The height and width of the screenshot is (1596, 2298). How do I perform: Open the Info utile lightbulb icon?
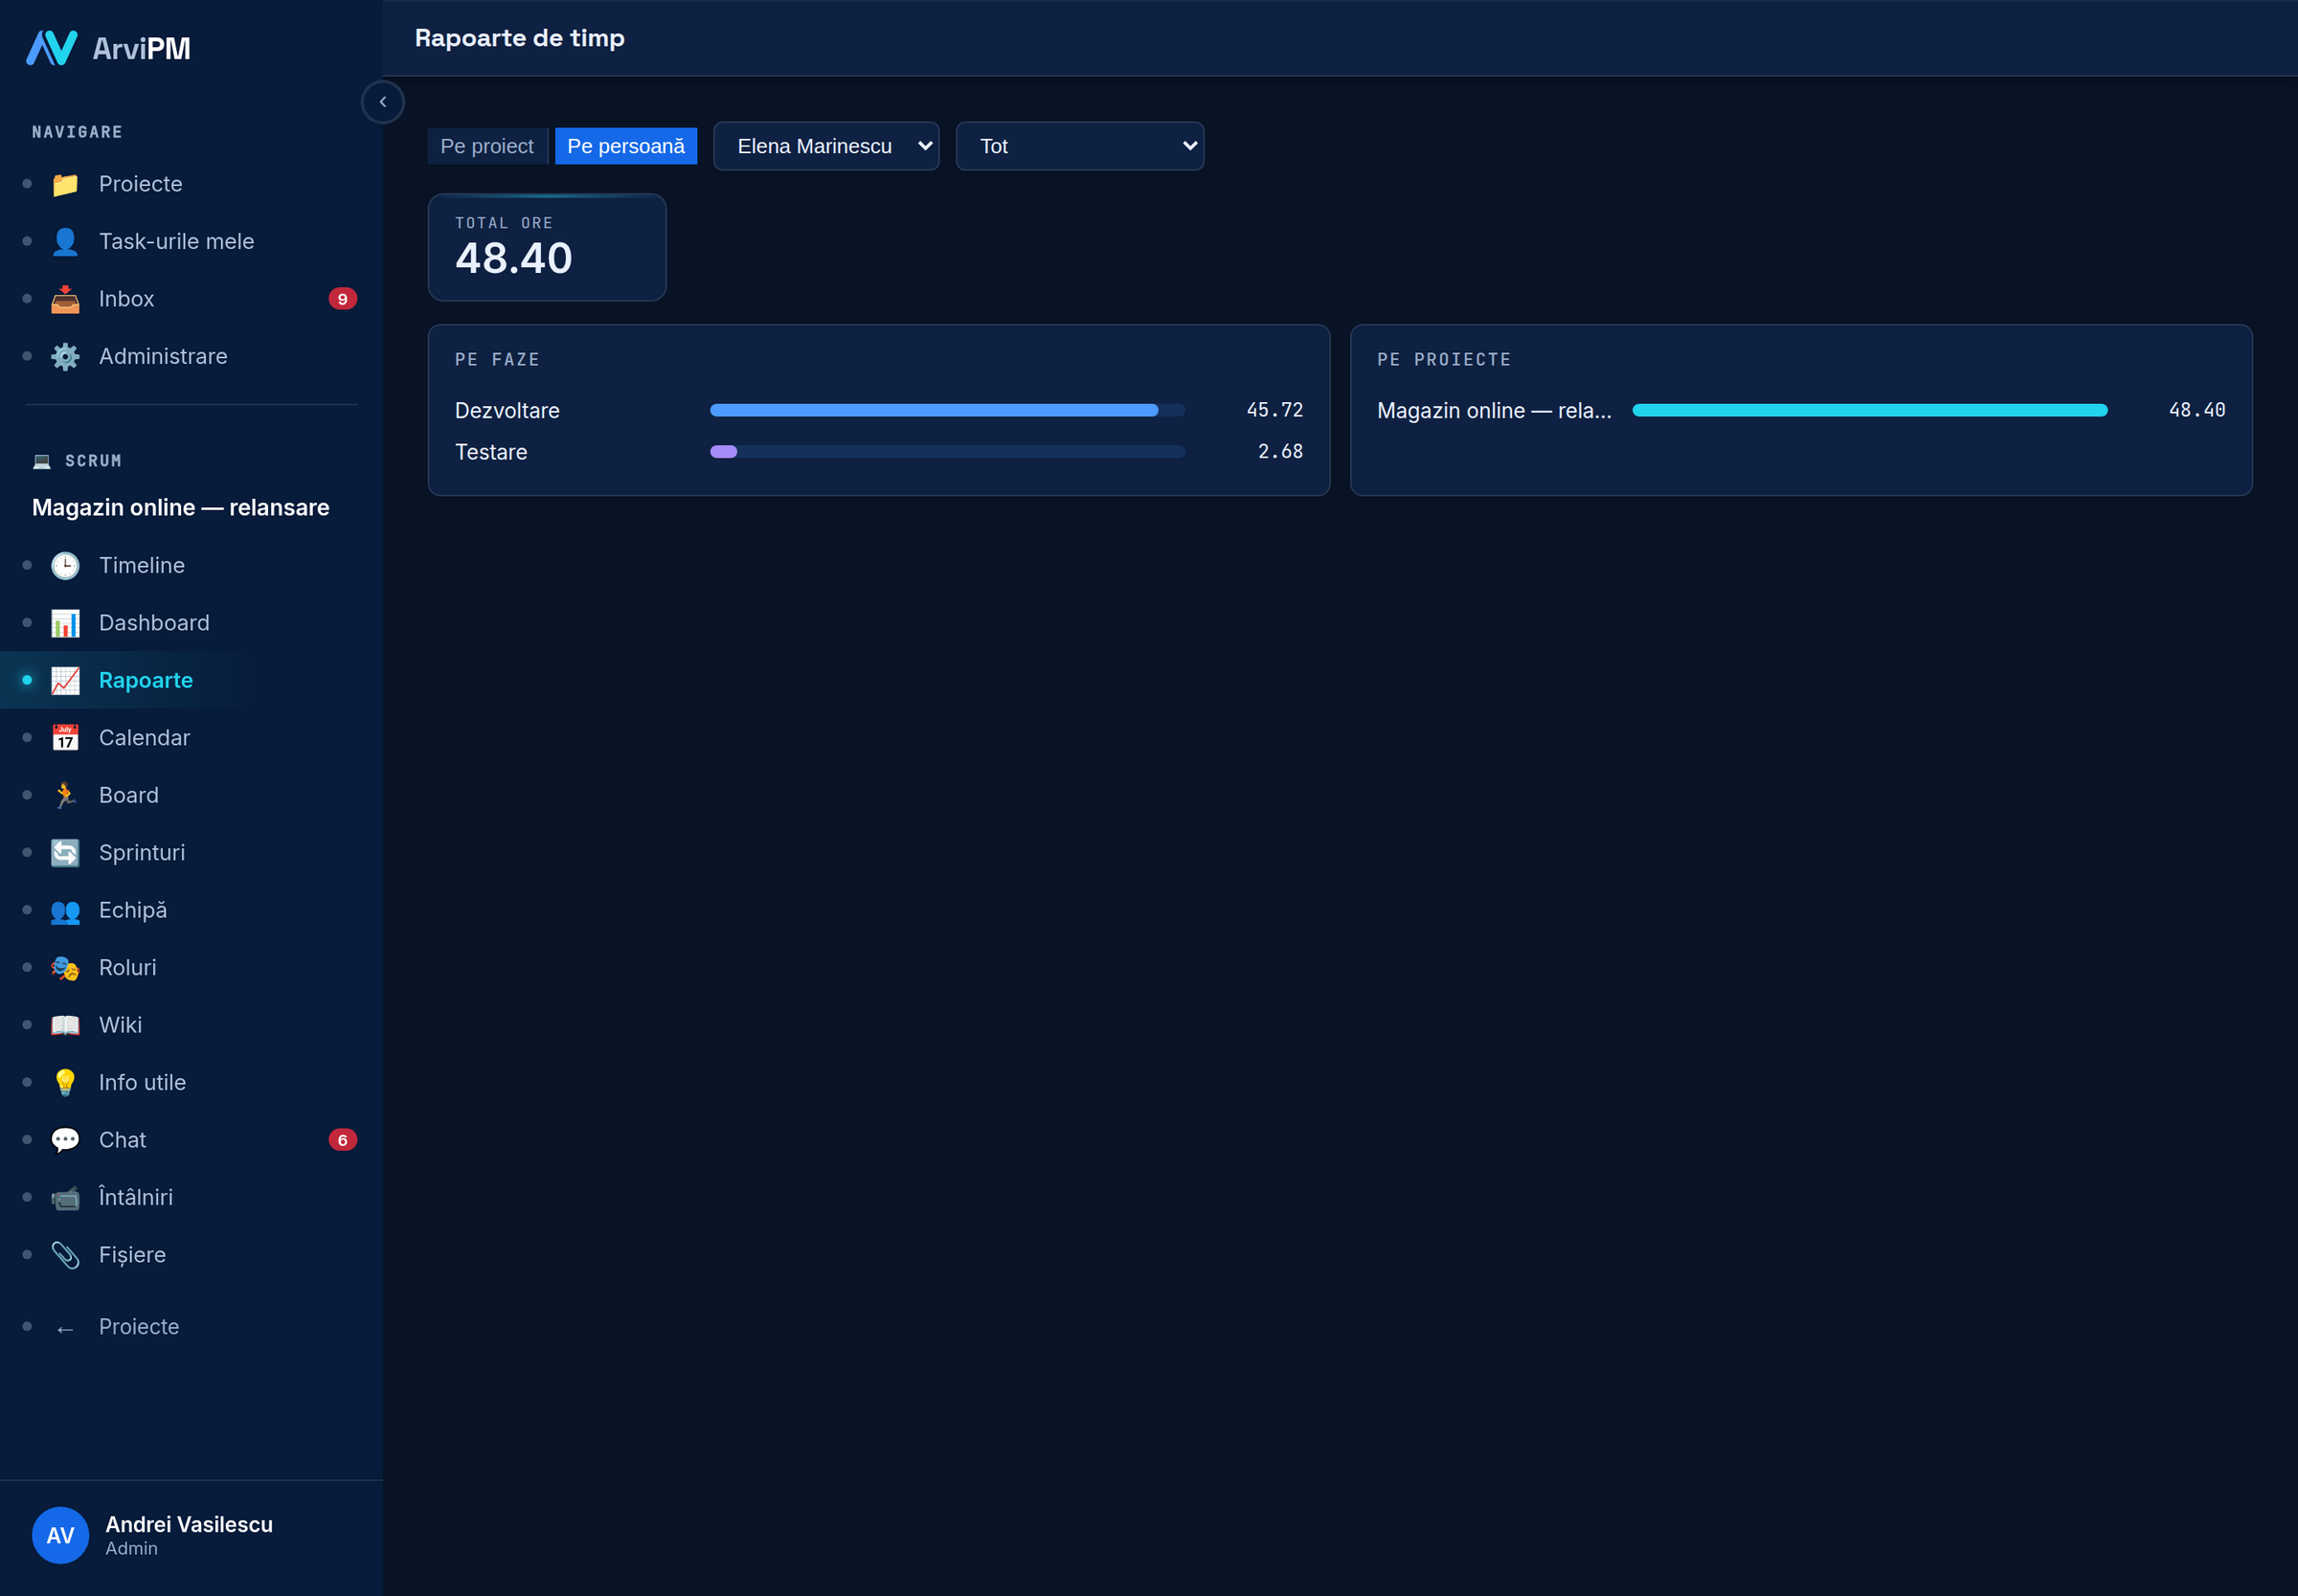coord(65,1083)
